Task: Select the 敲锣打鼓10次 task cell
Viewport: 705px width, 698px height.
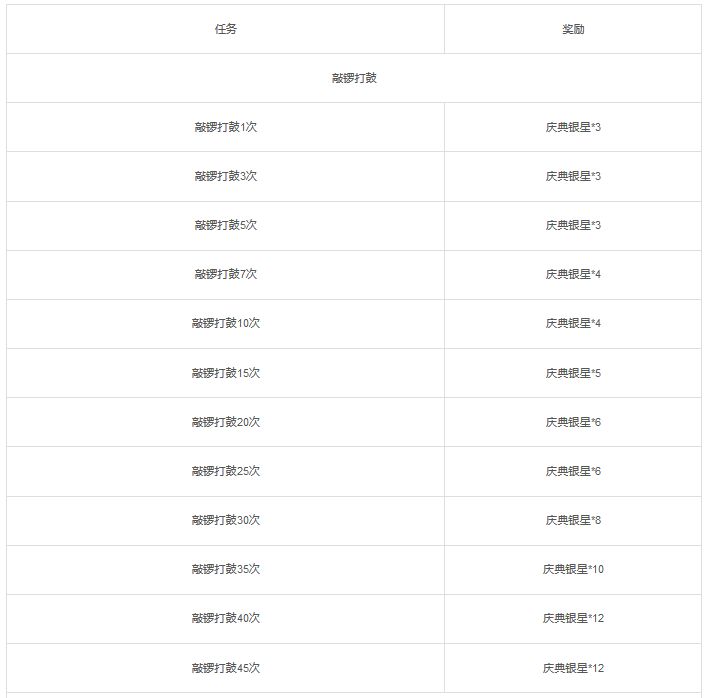Action: [x=226, y=323]
